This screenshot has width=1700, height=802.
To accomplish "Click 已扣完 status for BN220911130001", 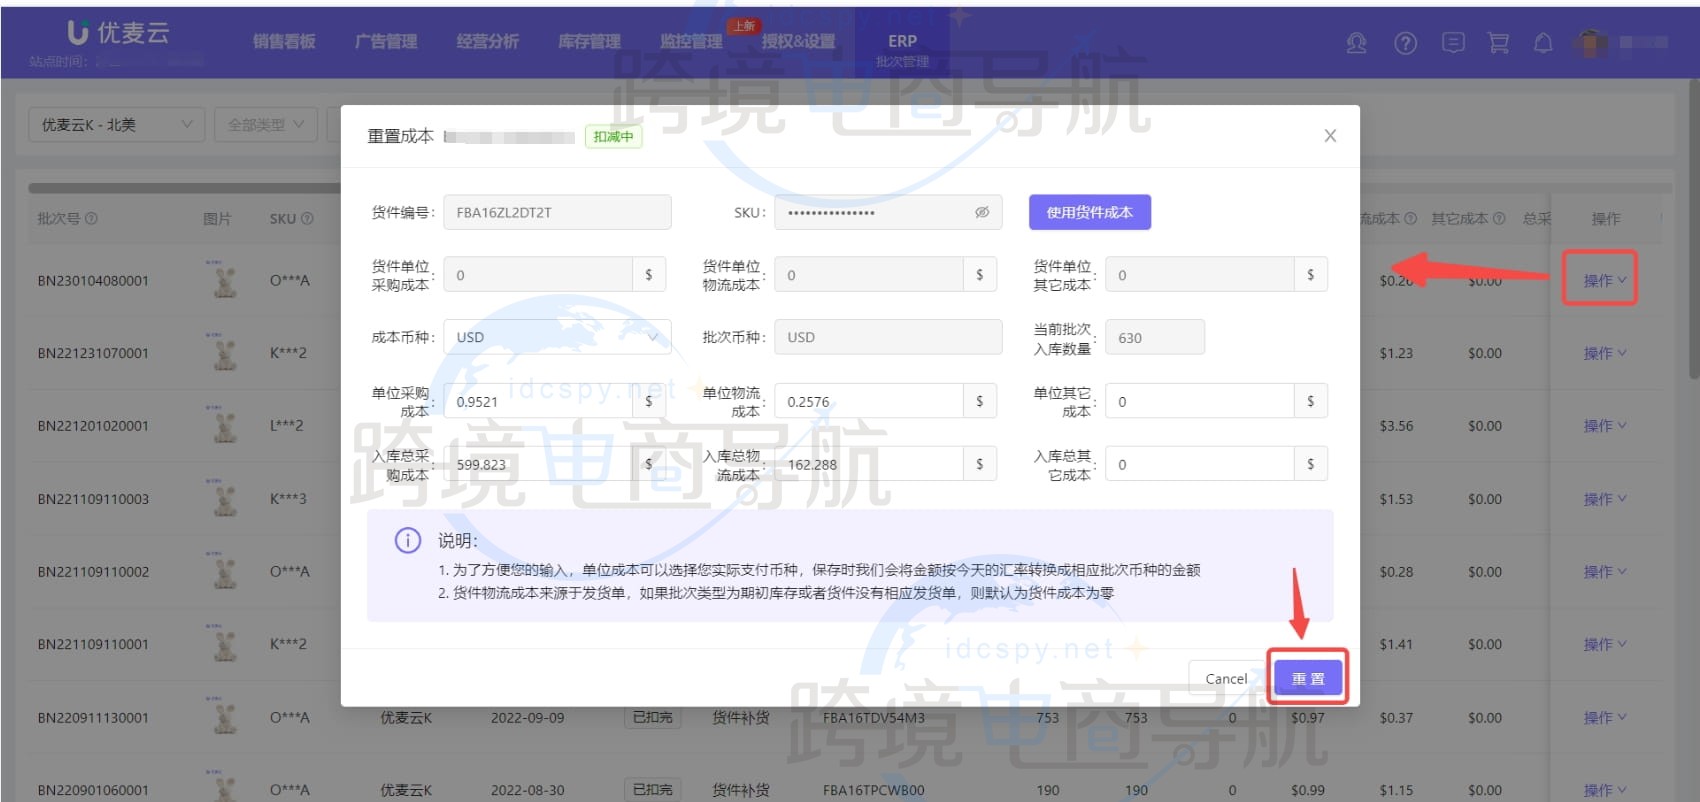I will 653,717.
